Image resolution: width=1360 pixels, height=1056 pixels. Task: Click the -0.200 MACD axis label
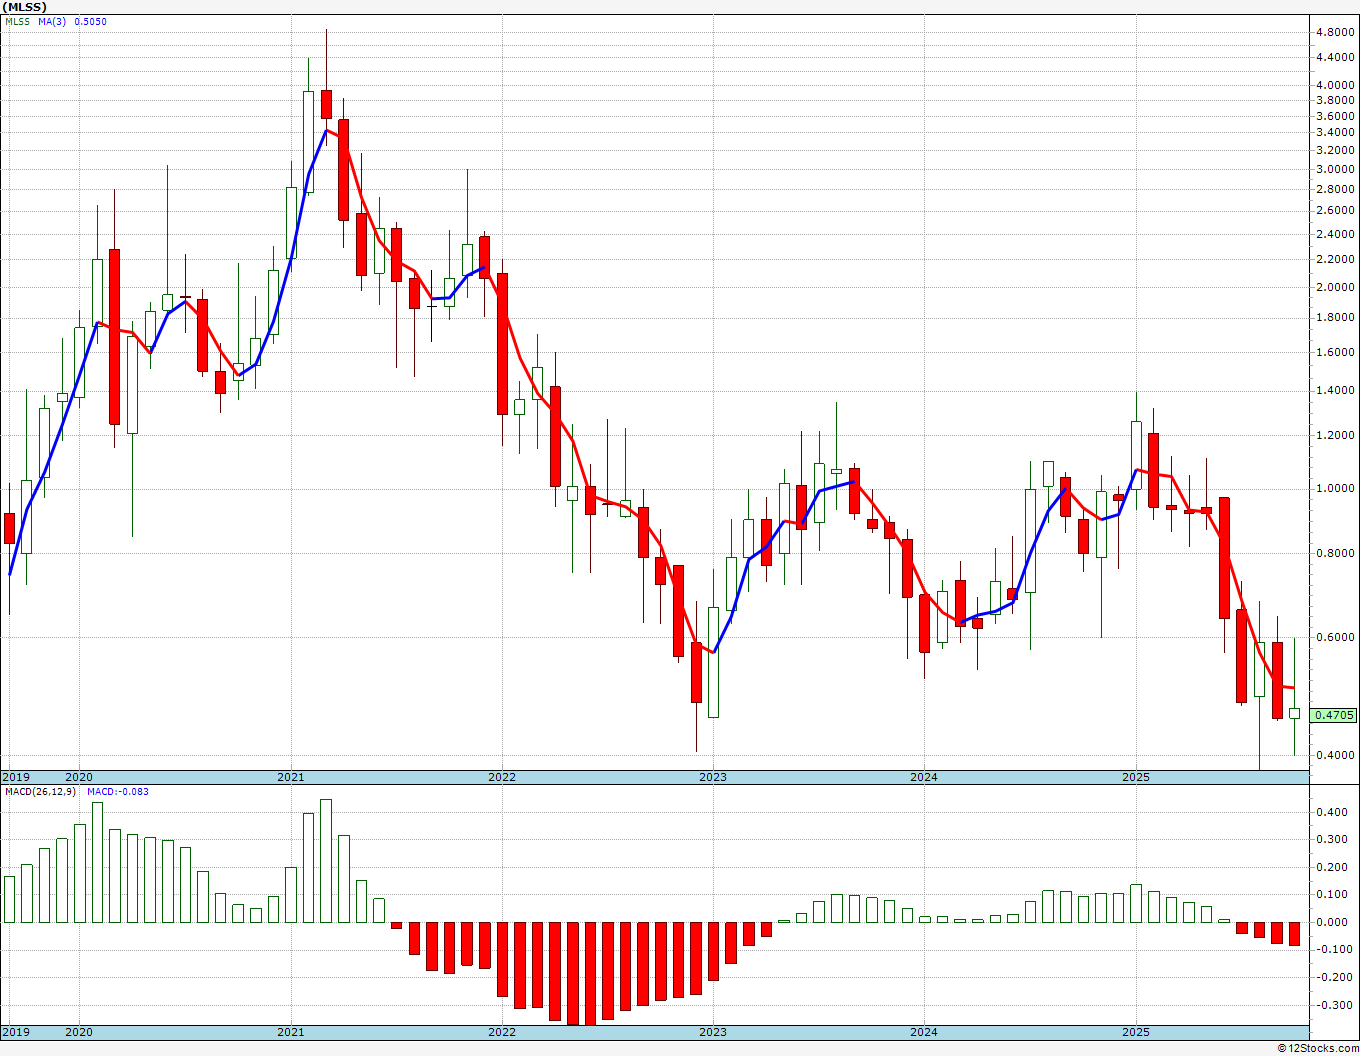[1333, 978]
